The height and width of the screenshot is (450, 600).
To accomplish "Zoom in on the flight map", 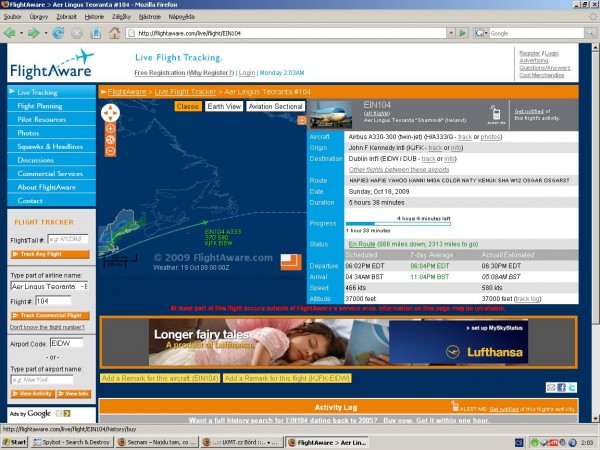I will [x=110, y=128].
